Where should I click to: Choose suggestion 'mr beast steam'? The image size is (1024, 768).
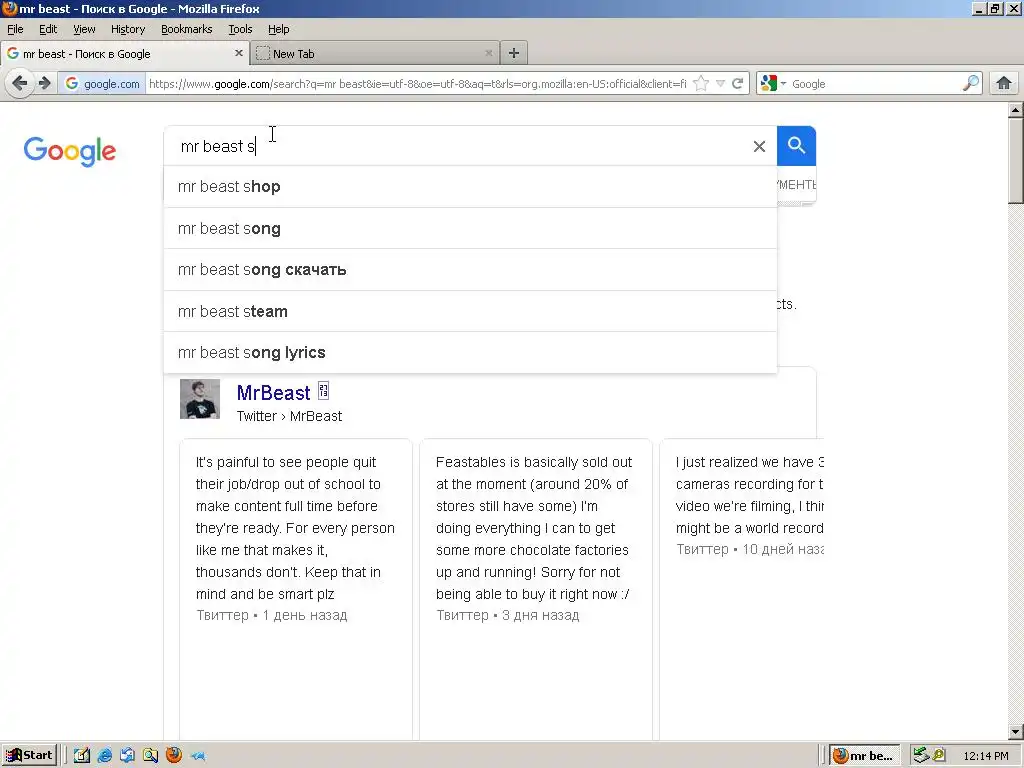(470, 312)
